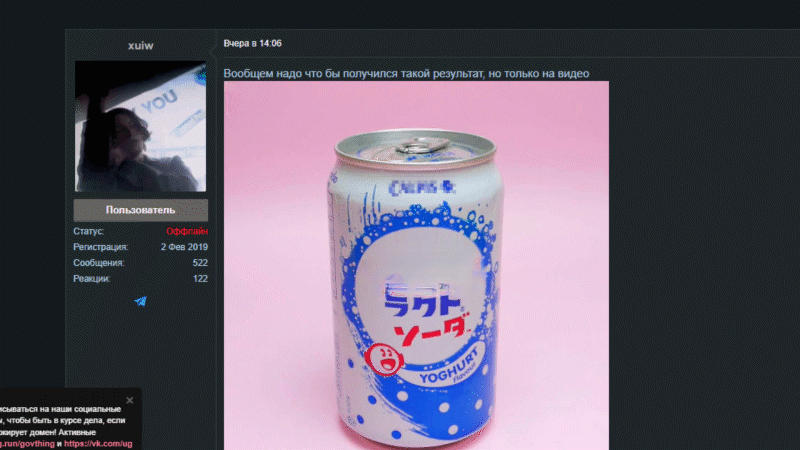The height and width of the screenshot is (450, 800).
Task: Select the Регистрация: label
Action: (x=101, y=247)
